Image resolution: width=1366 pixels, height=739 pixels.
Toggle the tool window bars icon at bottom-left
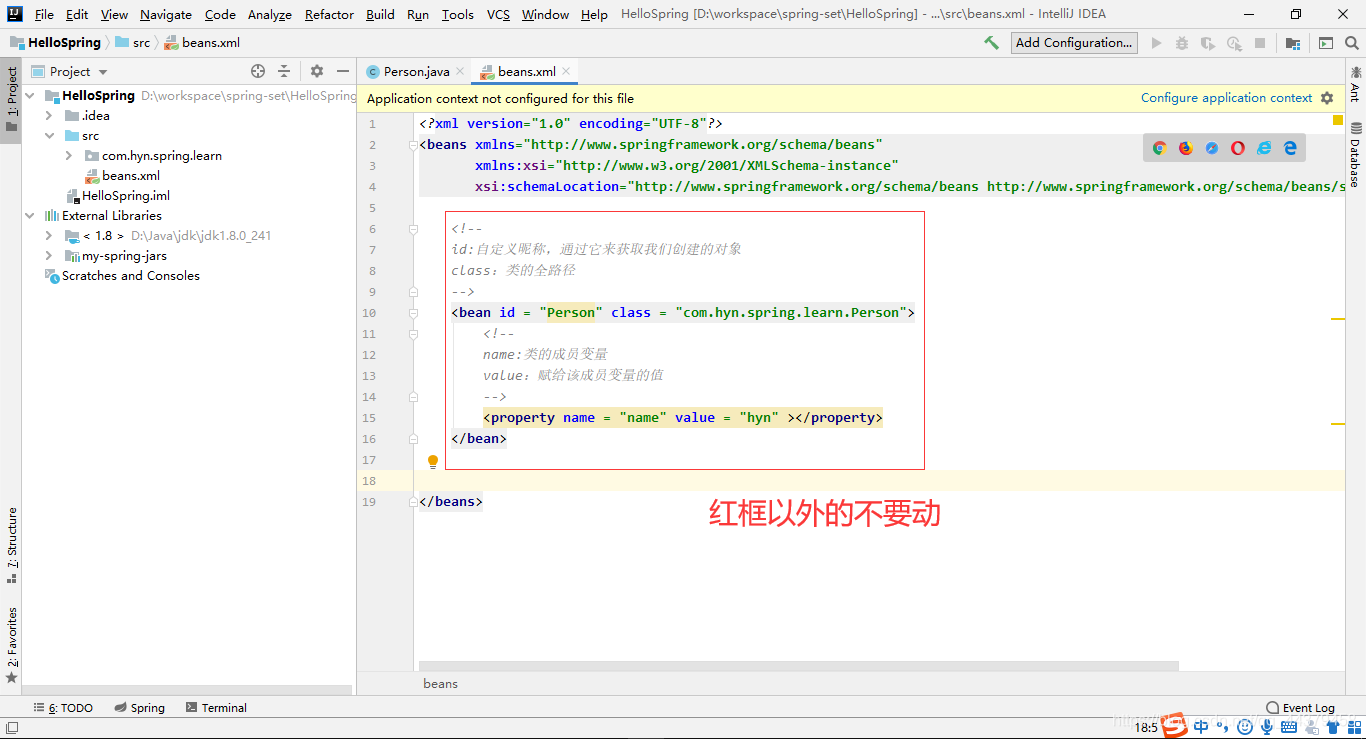[10, 729]
